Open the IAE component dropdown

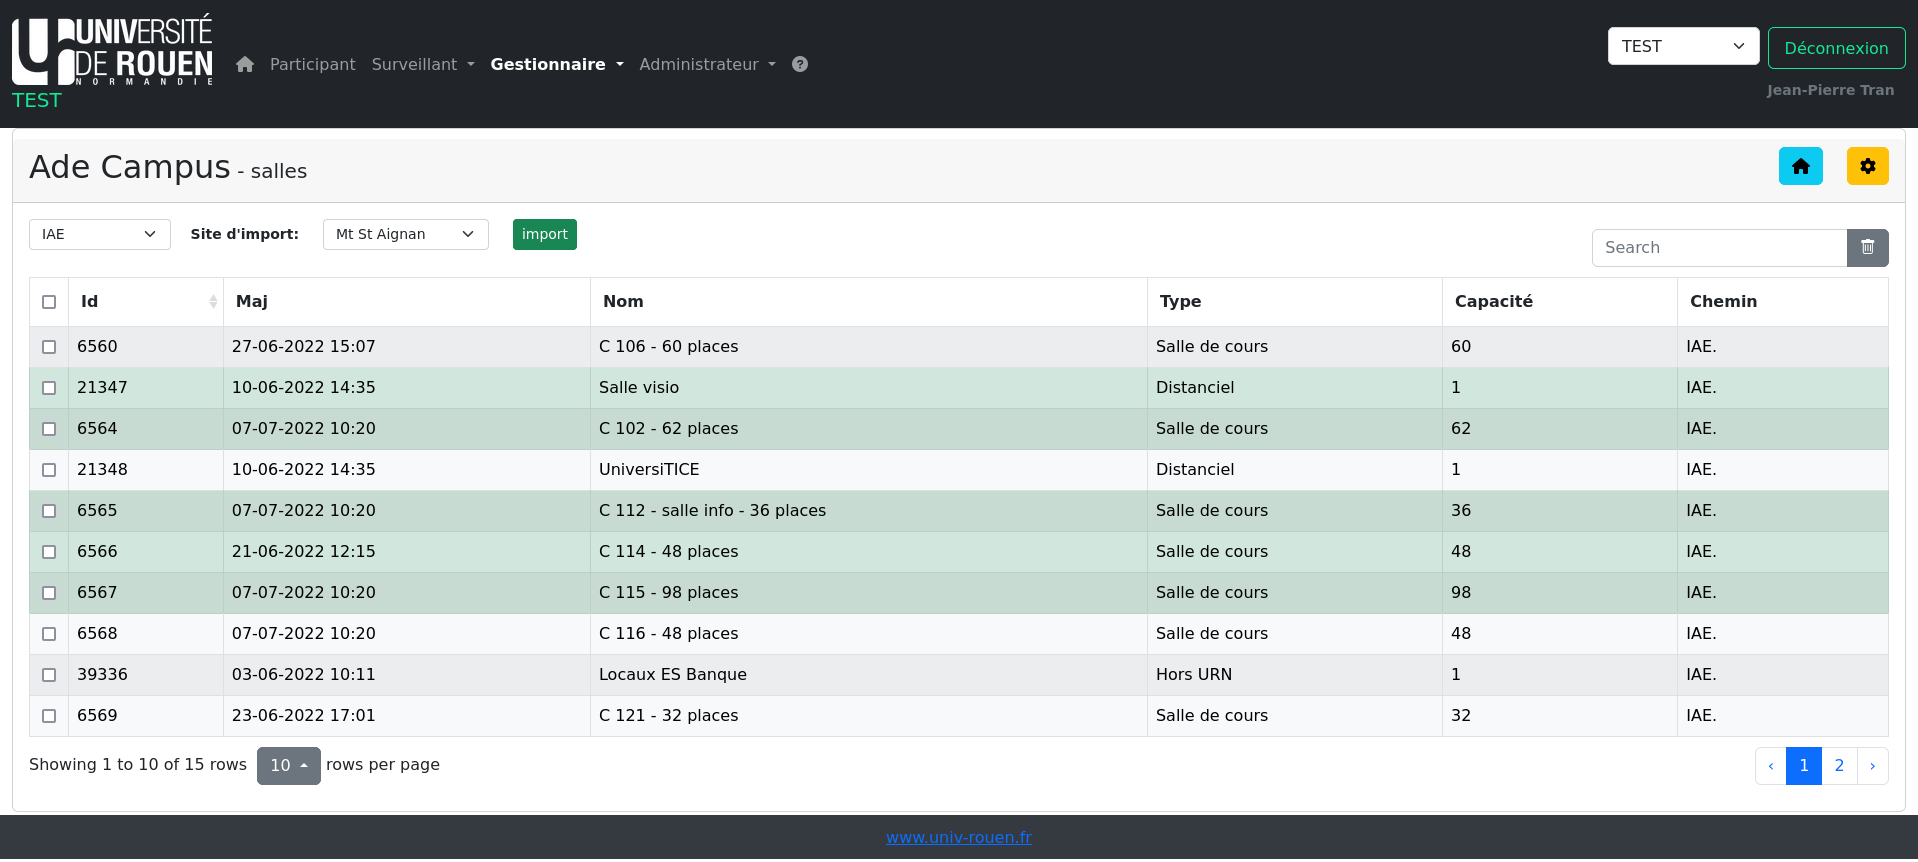(100, 235)
